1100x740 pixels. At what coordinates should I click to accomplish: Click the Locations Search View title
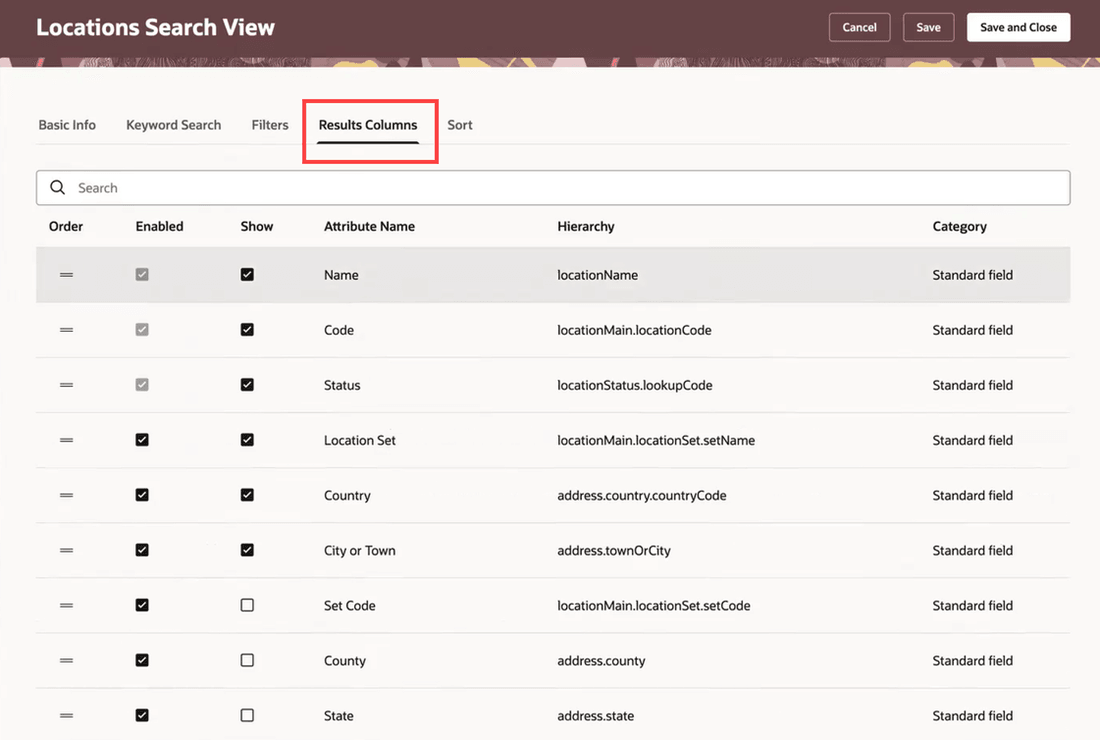pyautogui.click(x=155, y=27)
